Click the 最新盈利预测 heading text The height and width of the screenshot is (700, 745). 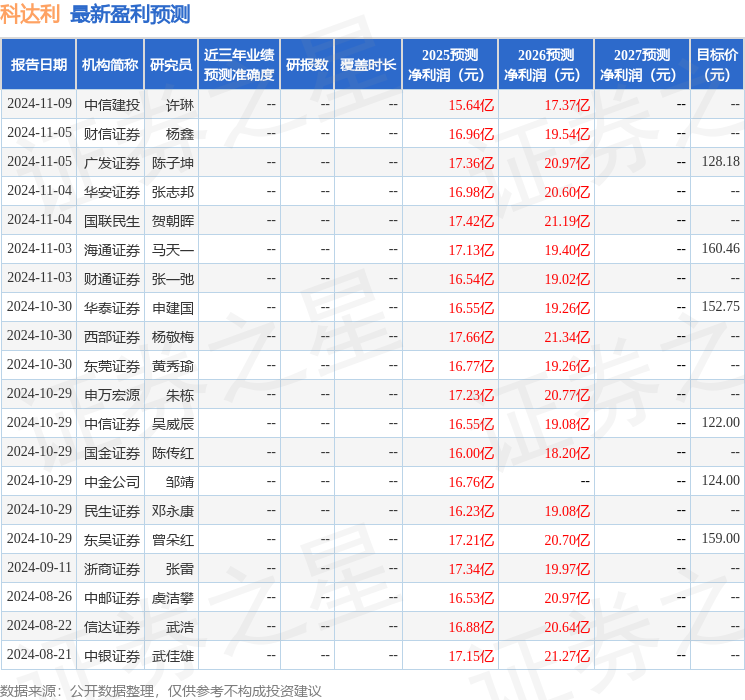(130, 14)
